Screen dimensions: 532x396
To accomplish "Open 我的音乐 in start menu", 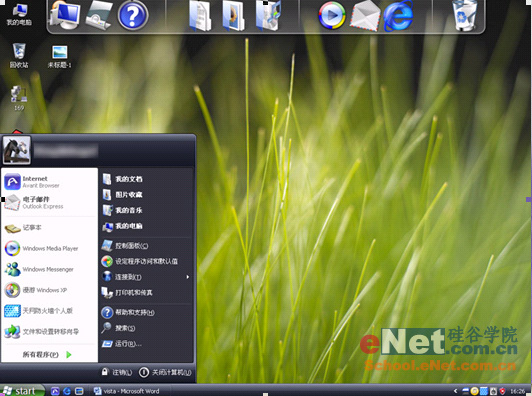I will point(147,210).
